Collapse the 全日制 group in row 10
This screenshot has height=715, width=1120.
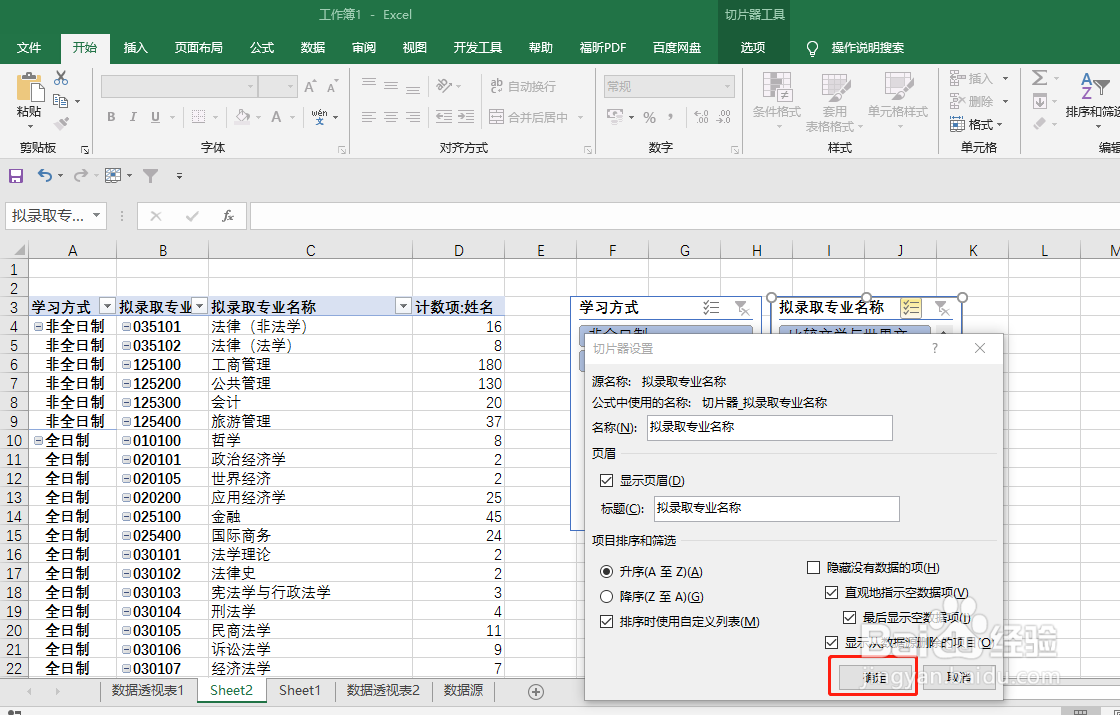39,441
